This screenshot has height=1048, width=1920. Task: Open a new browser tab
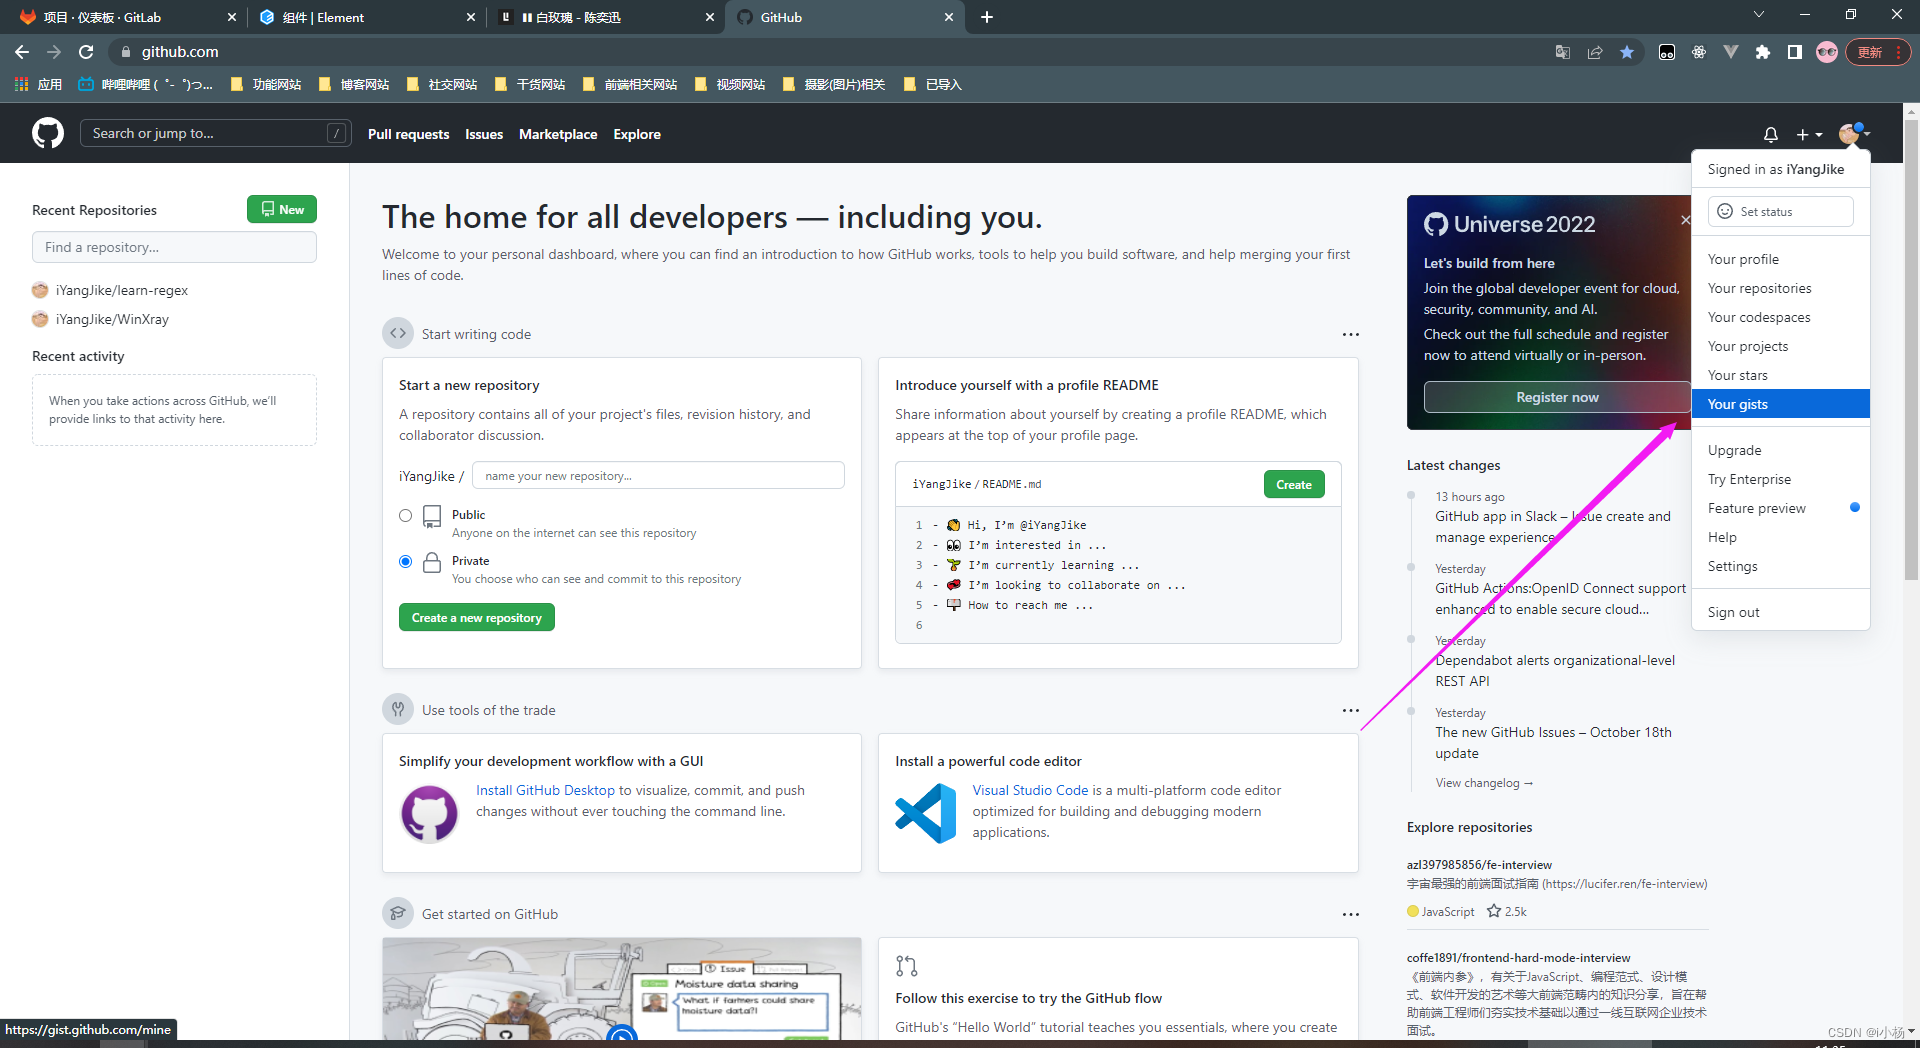pyautogui.click(x=987, y=17)
